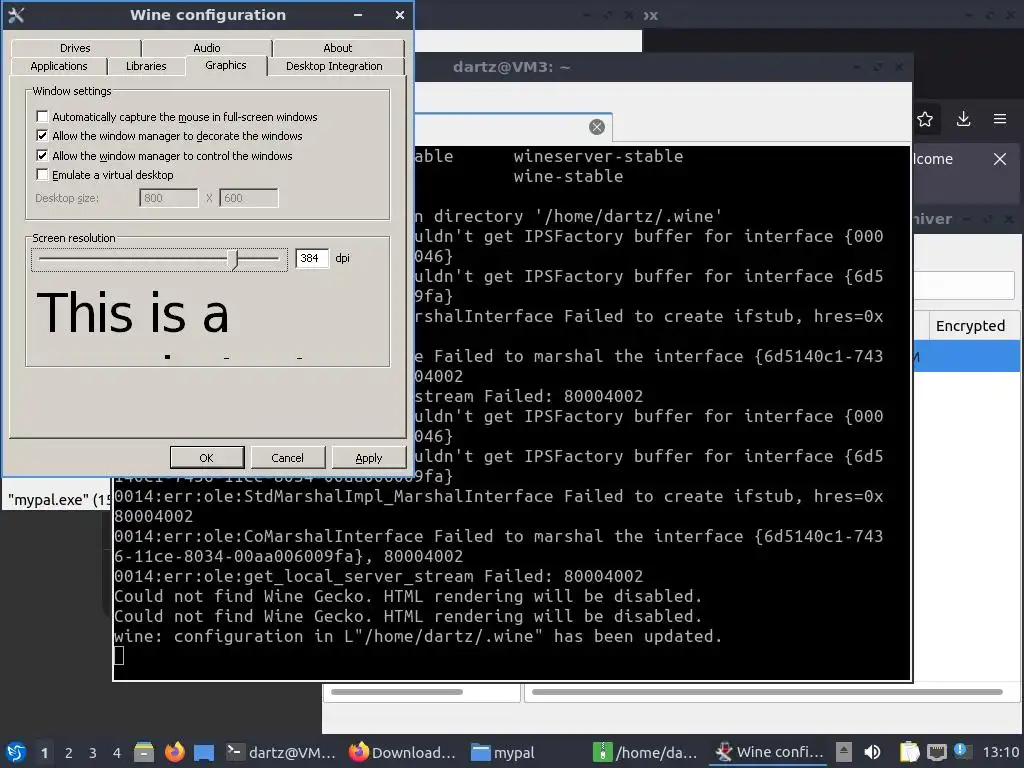The width and height of the screenshot is (1024, 768).
Task: Switch to /home/da archiver taskbar entry
Action: coord(645,752)
